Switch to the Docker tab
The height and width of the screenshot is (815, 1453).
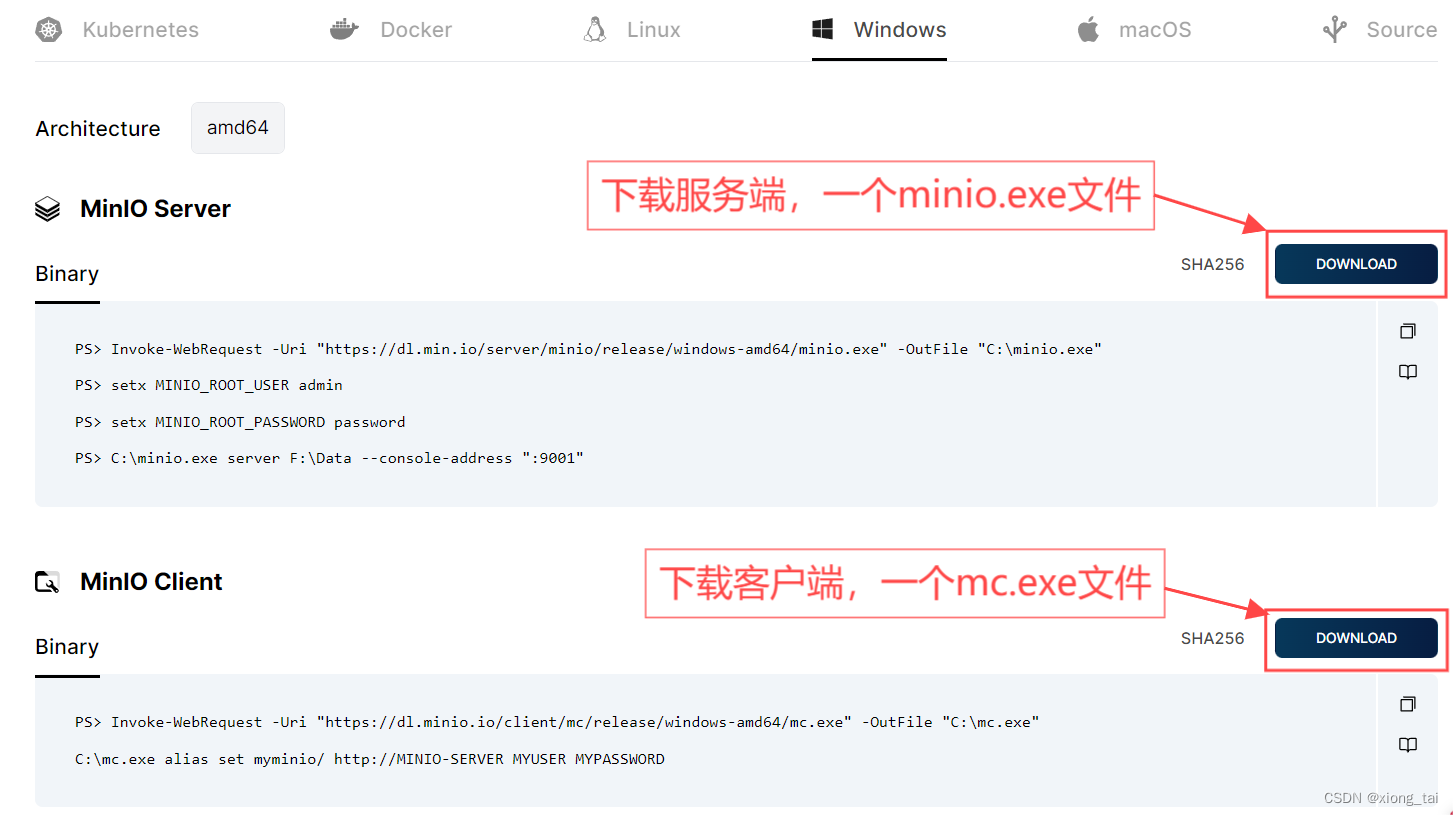tap(391, 30)
